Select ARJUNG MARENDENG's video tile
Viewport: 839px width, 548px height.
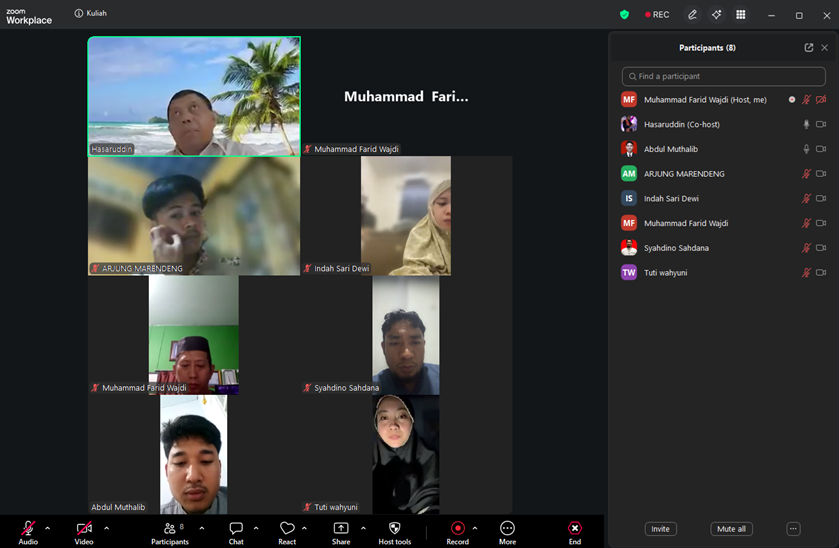point(194,216)
